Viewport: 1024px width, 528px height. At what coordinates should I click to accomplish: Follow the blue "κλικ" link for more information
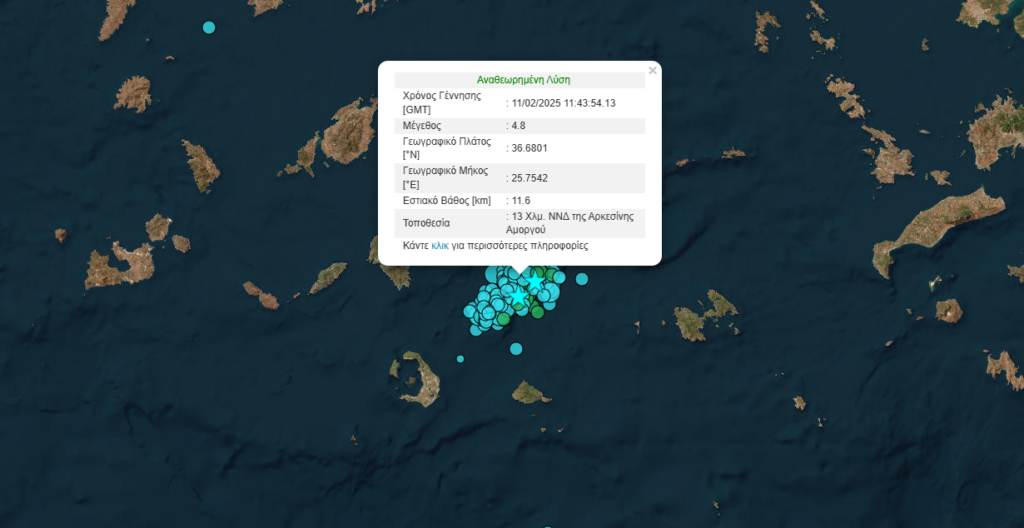[440, 246]
